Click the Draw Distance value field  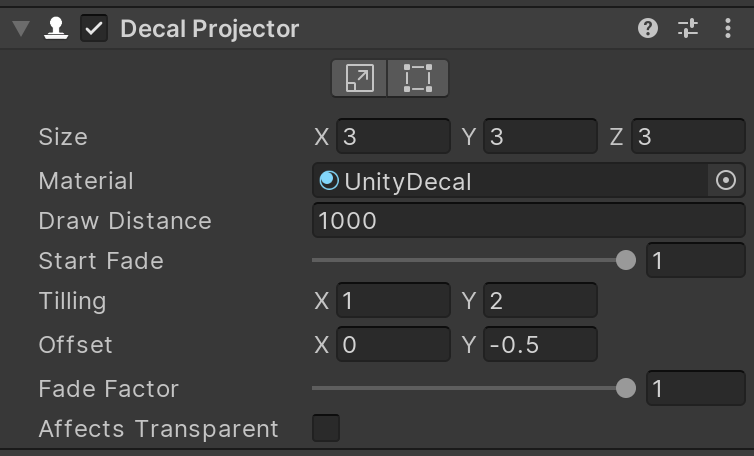click(529, 221)
